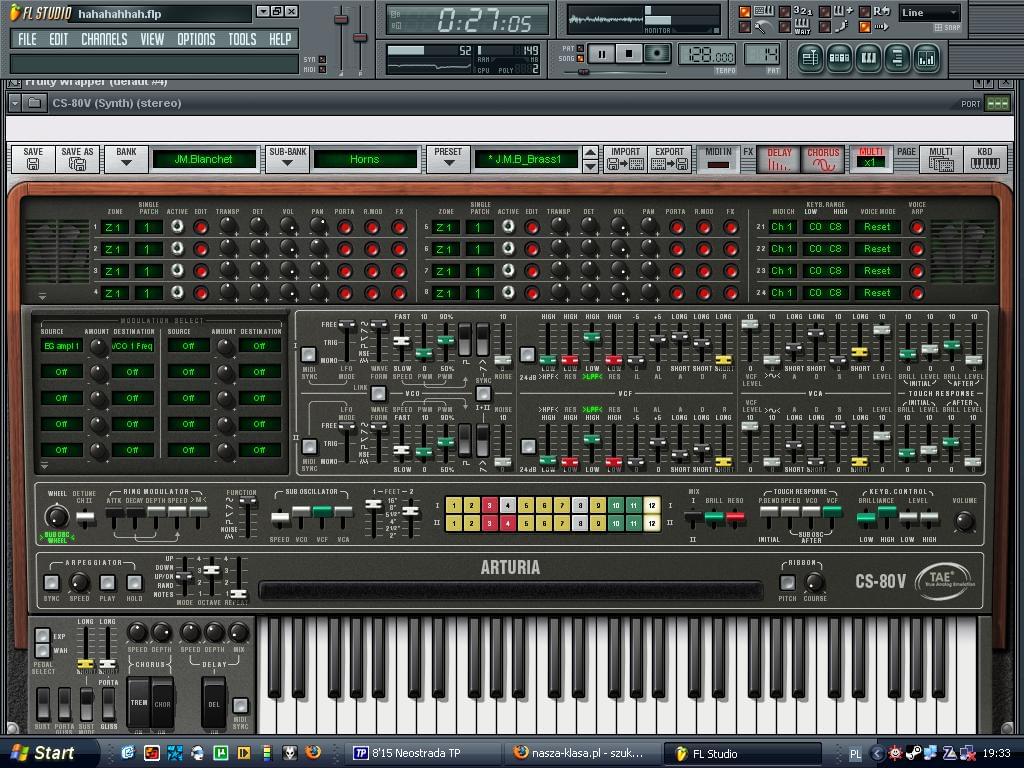Open the TOOLS menu
1025x771 pixels.
click(243, 39)
